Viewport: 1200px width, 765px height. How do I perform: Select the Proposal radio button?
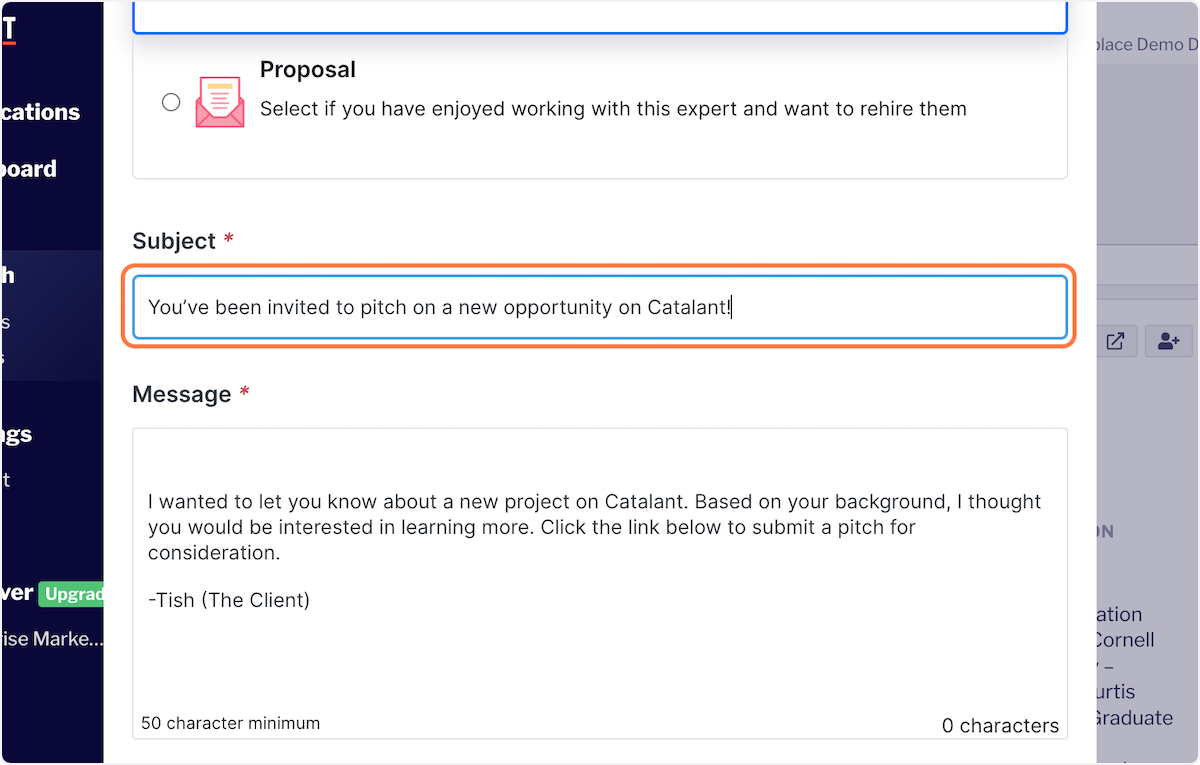coord(171,102)
